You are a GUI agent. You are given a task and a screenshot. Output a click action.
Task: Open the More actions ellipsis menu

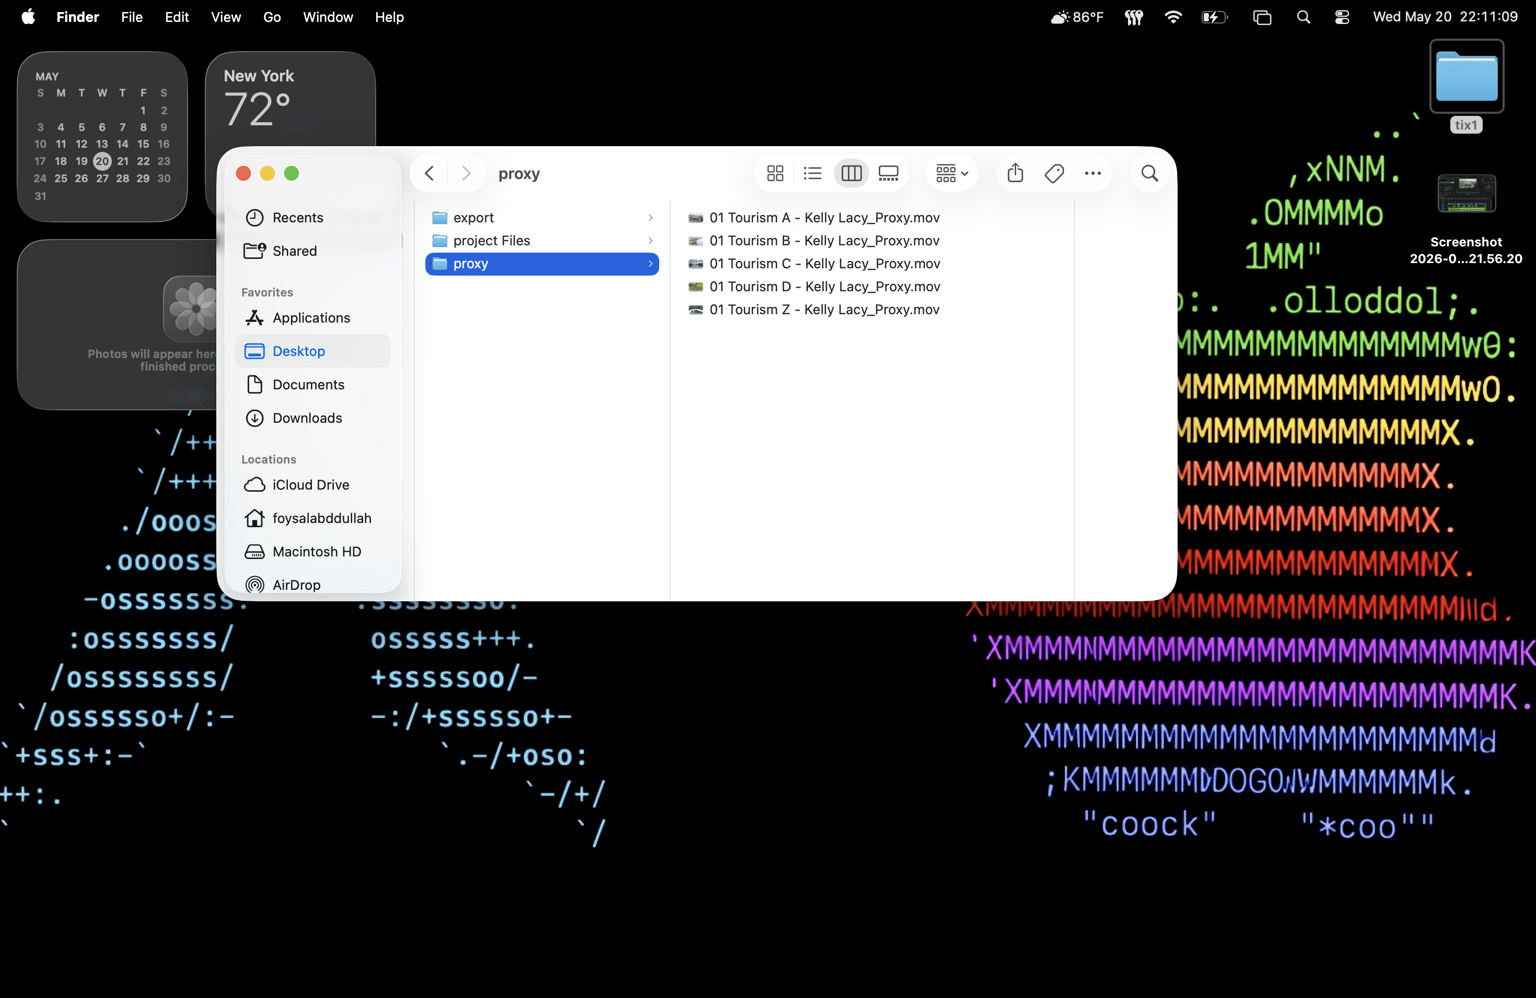(1093, 173)
